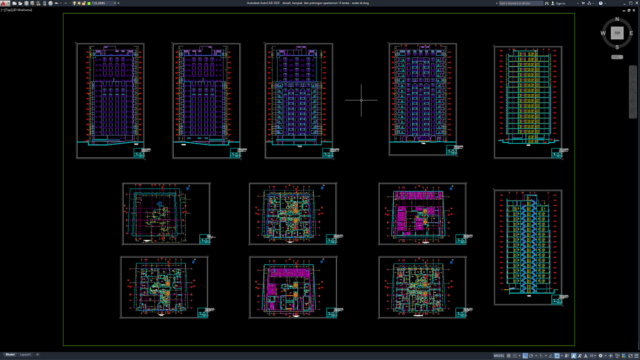640x360 pixels.
Task: Click the annotation auto-scale icon
Action: coord(580,356)
